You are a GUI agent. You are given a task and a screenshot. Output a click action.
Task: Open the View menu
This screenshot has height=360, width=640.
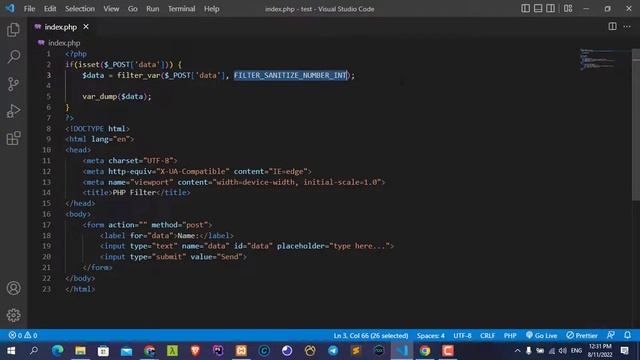coord(111,9)
